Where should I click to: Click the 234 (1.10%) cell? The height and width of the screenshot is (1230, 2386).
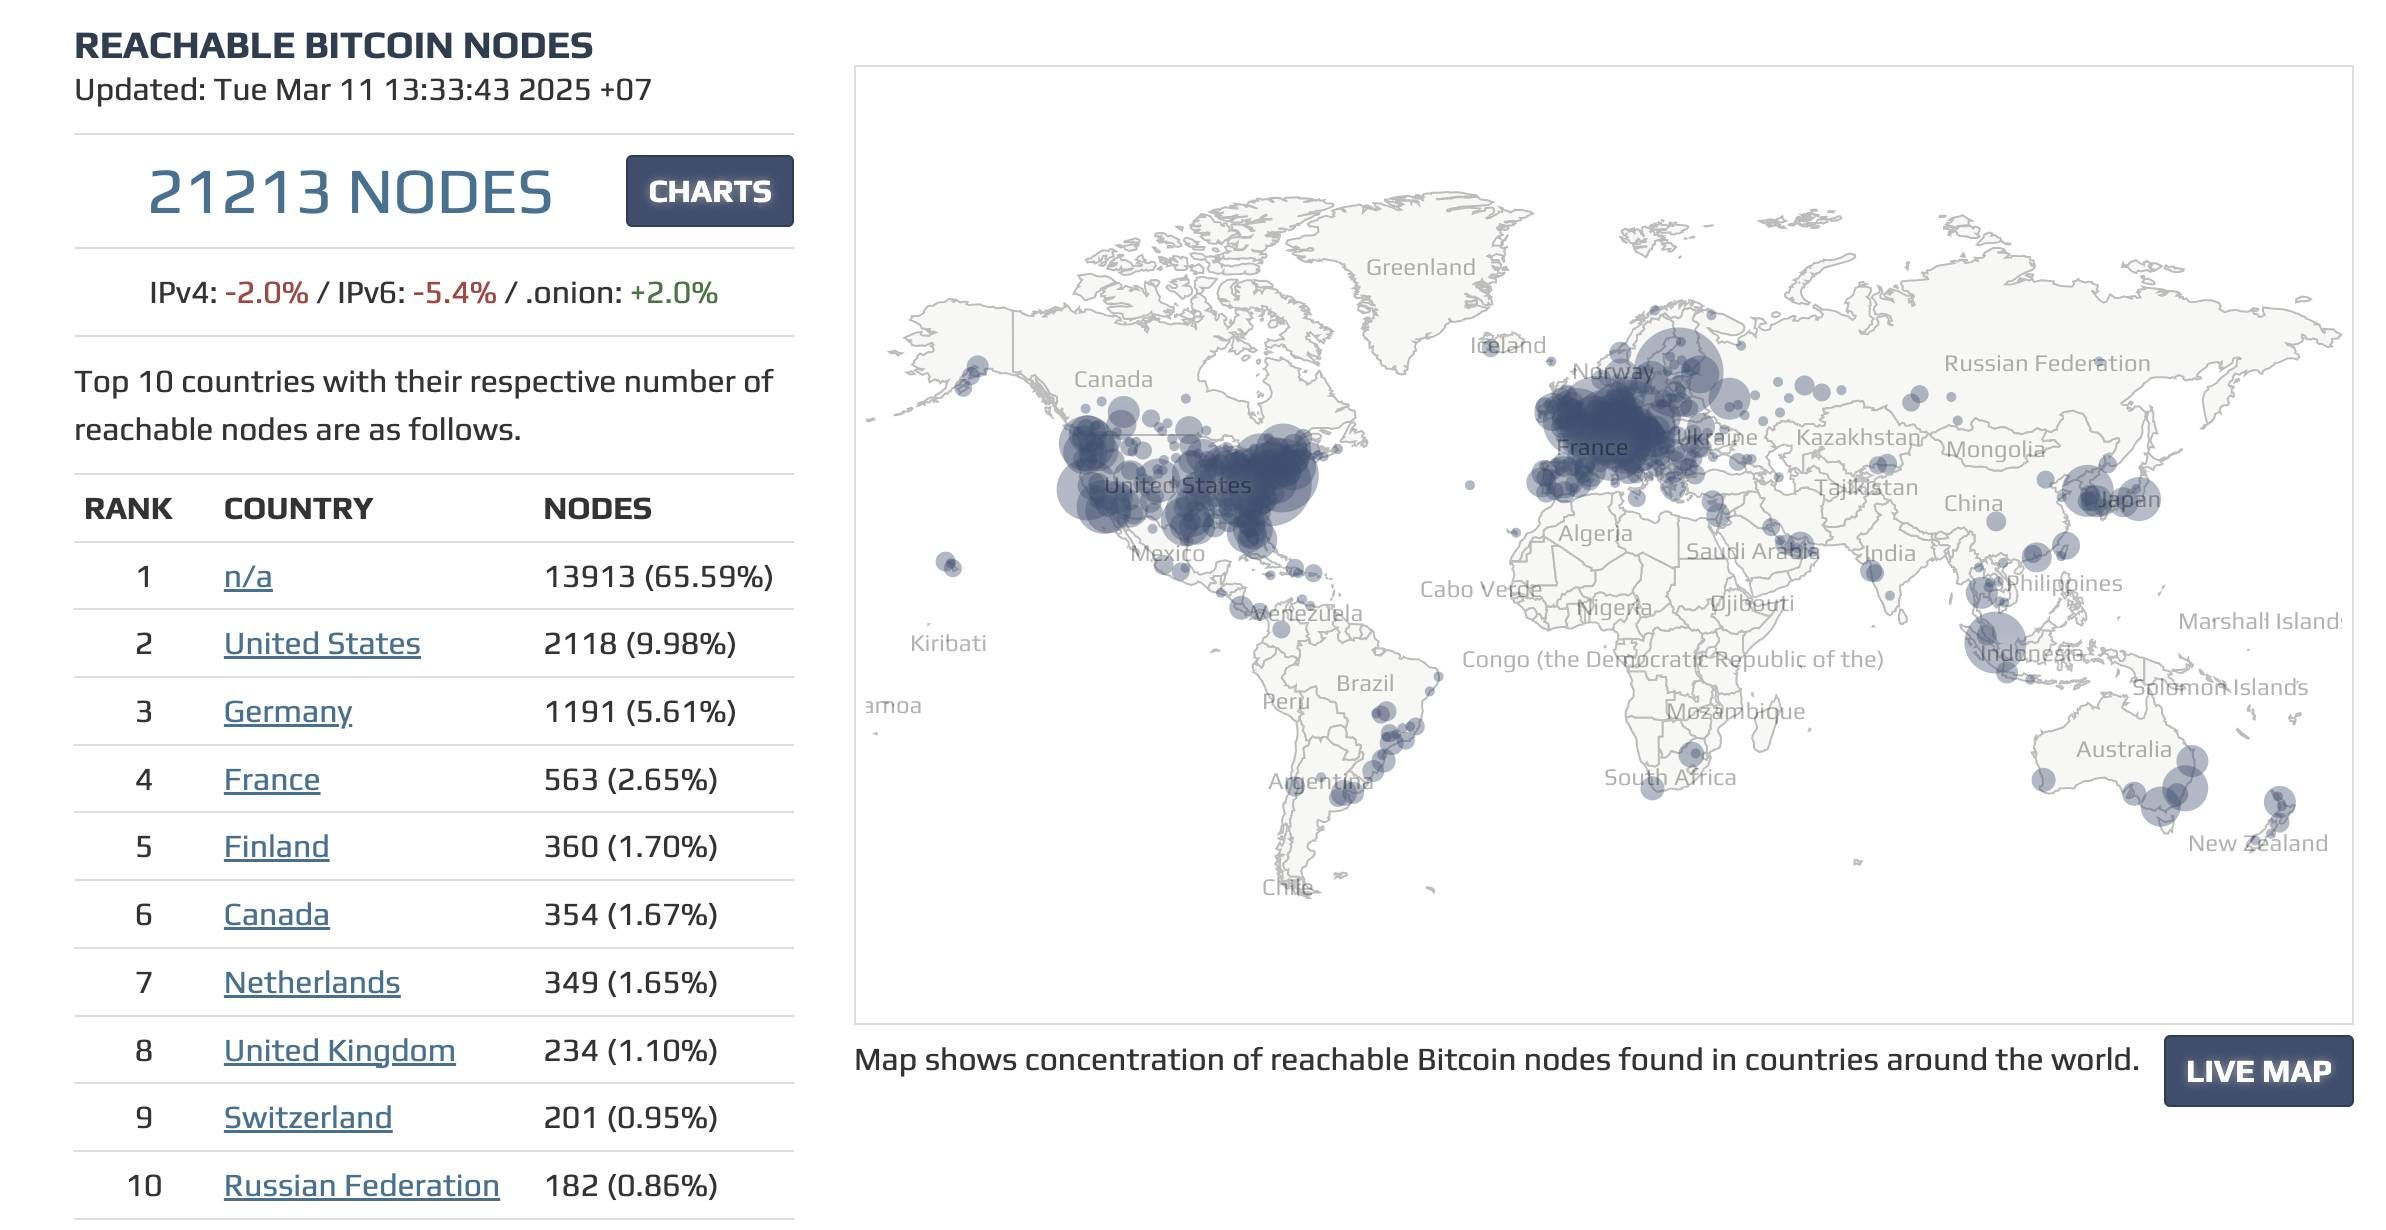coord(631,1050)
